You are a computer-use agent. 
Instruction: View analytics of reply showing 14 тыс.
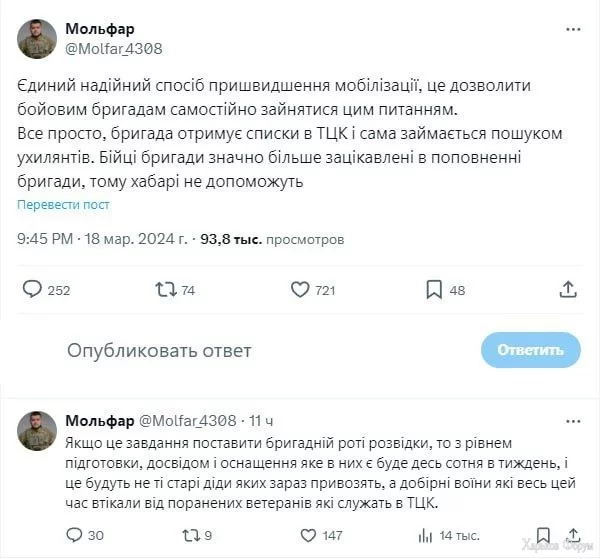click(x=421, y=535)
